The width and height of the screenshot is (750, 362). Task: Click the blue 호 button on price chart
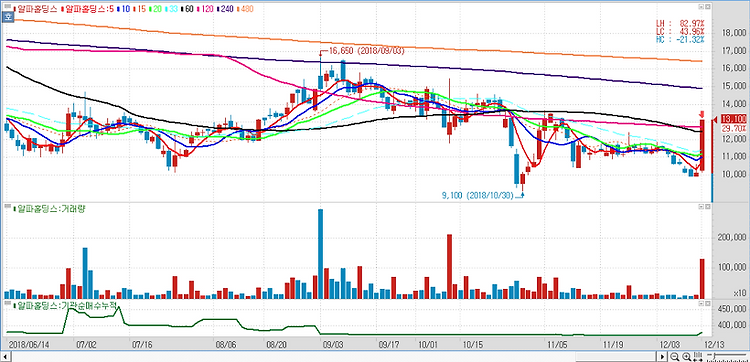tap(8, 17)
